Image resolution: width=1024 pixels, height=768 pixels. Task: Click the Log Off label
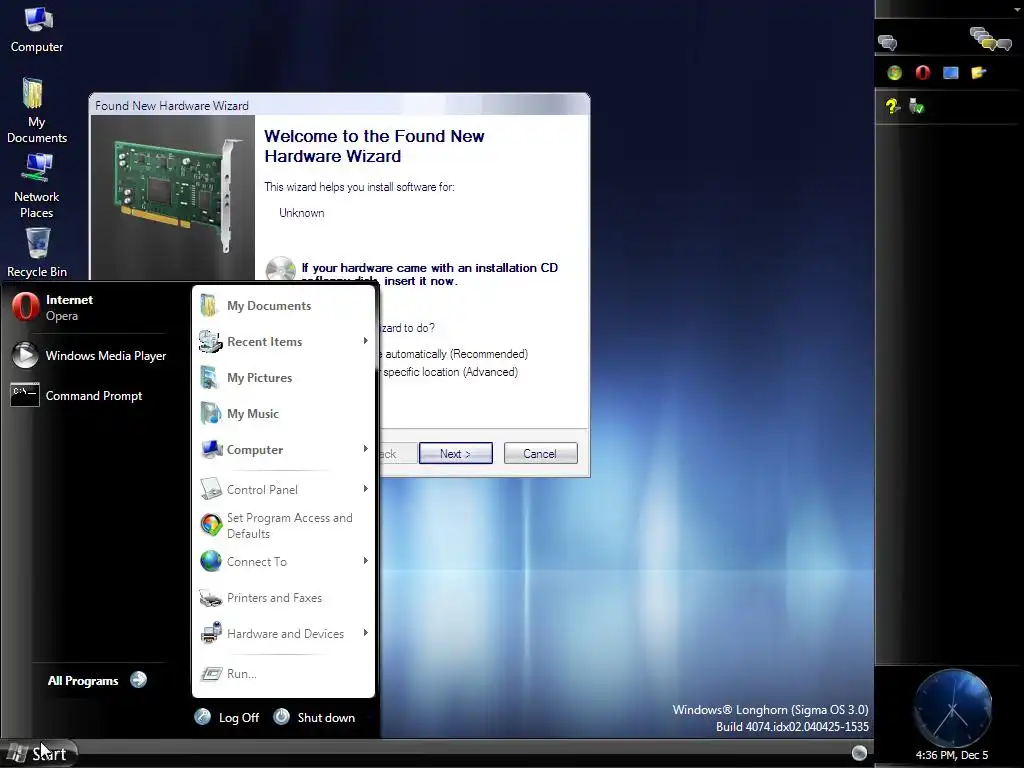click(x=239, y=718)
